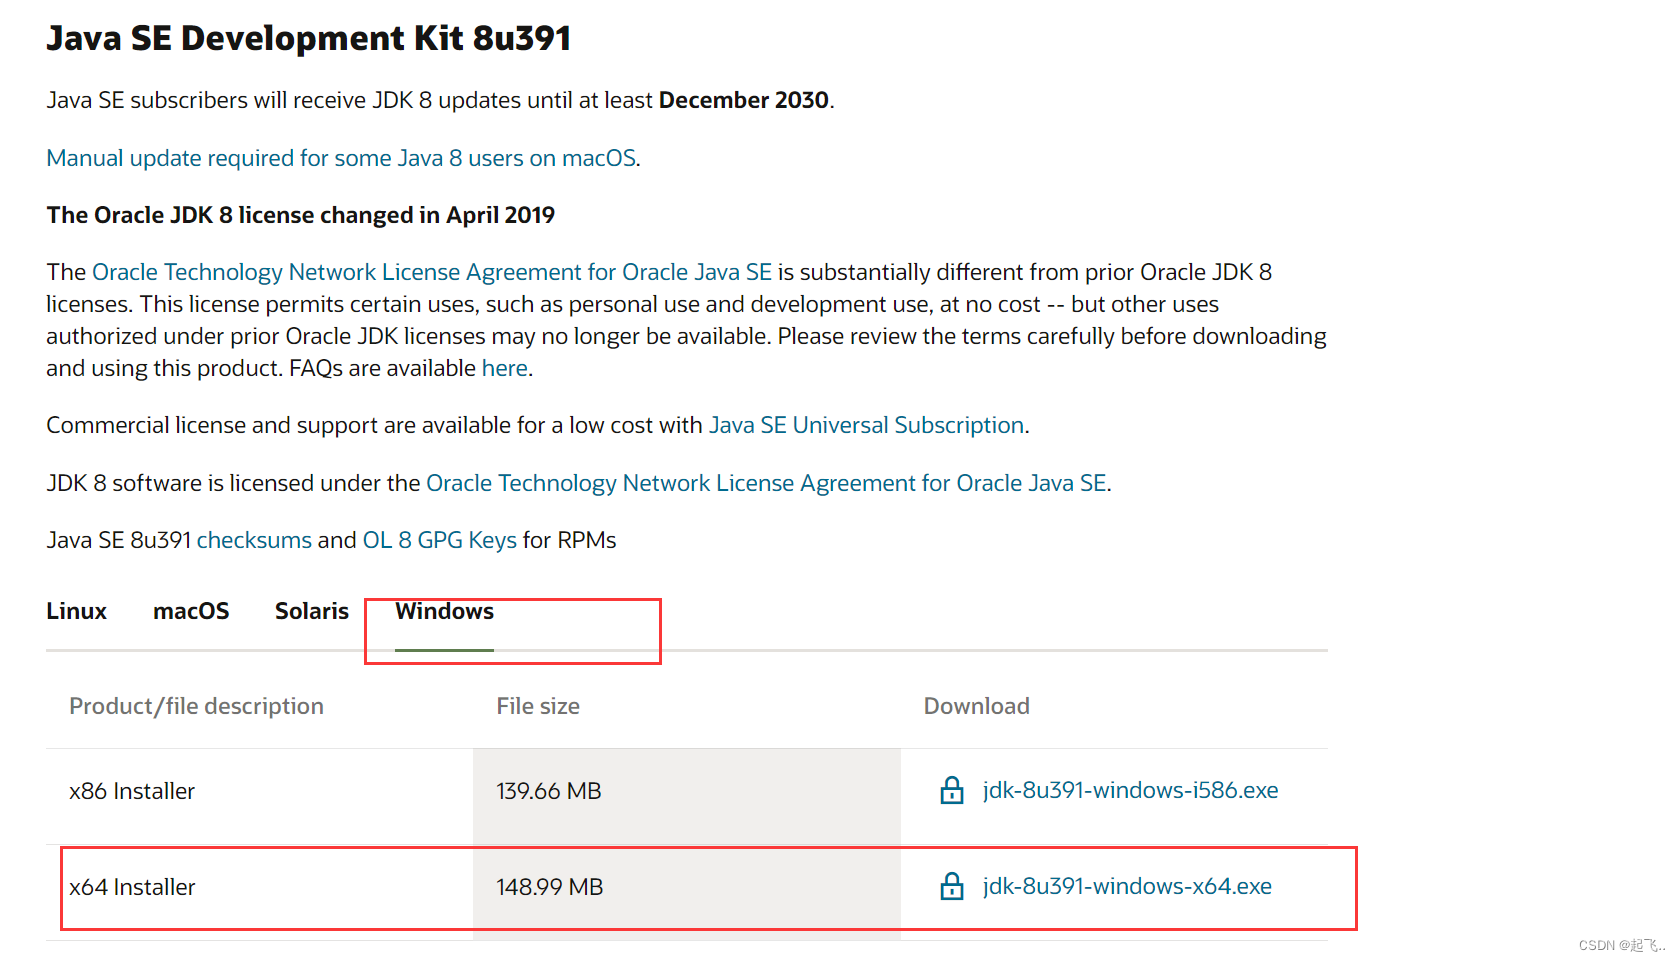Image resolution: width=1680 pixels, height=961 pixels.
Task: Click the lock icon next to jdk-8u391-windows-x64.exe
Action: point(950,887)
